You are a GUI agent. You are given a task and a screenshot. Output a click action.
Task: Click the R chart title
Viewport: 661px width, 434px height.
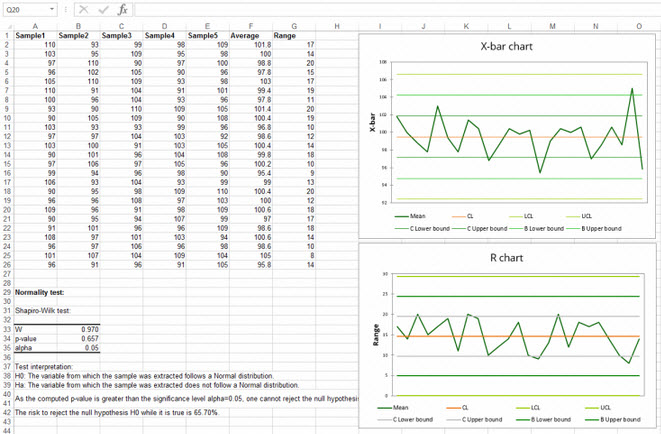pyautogui.click(x=506, y=257)
